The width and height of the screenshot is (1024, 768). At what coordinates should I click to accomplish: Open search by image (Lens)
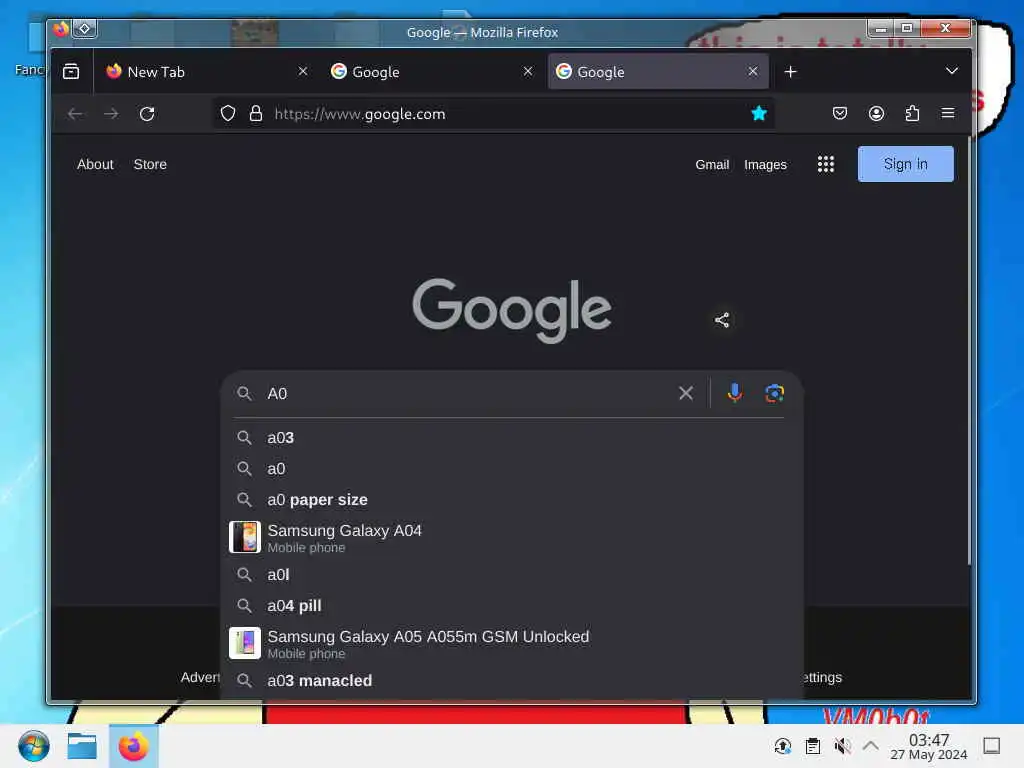(x=774, y=393)
